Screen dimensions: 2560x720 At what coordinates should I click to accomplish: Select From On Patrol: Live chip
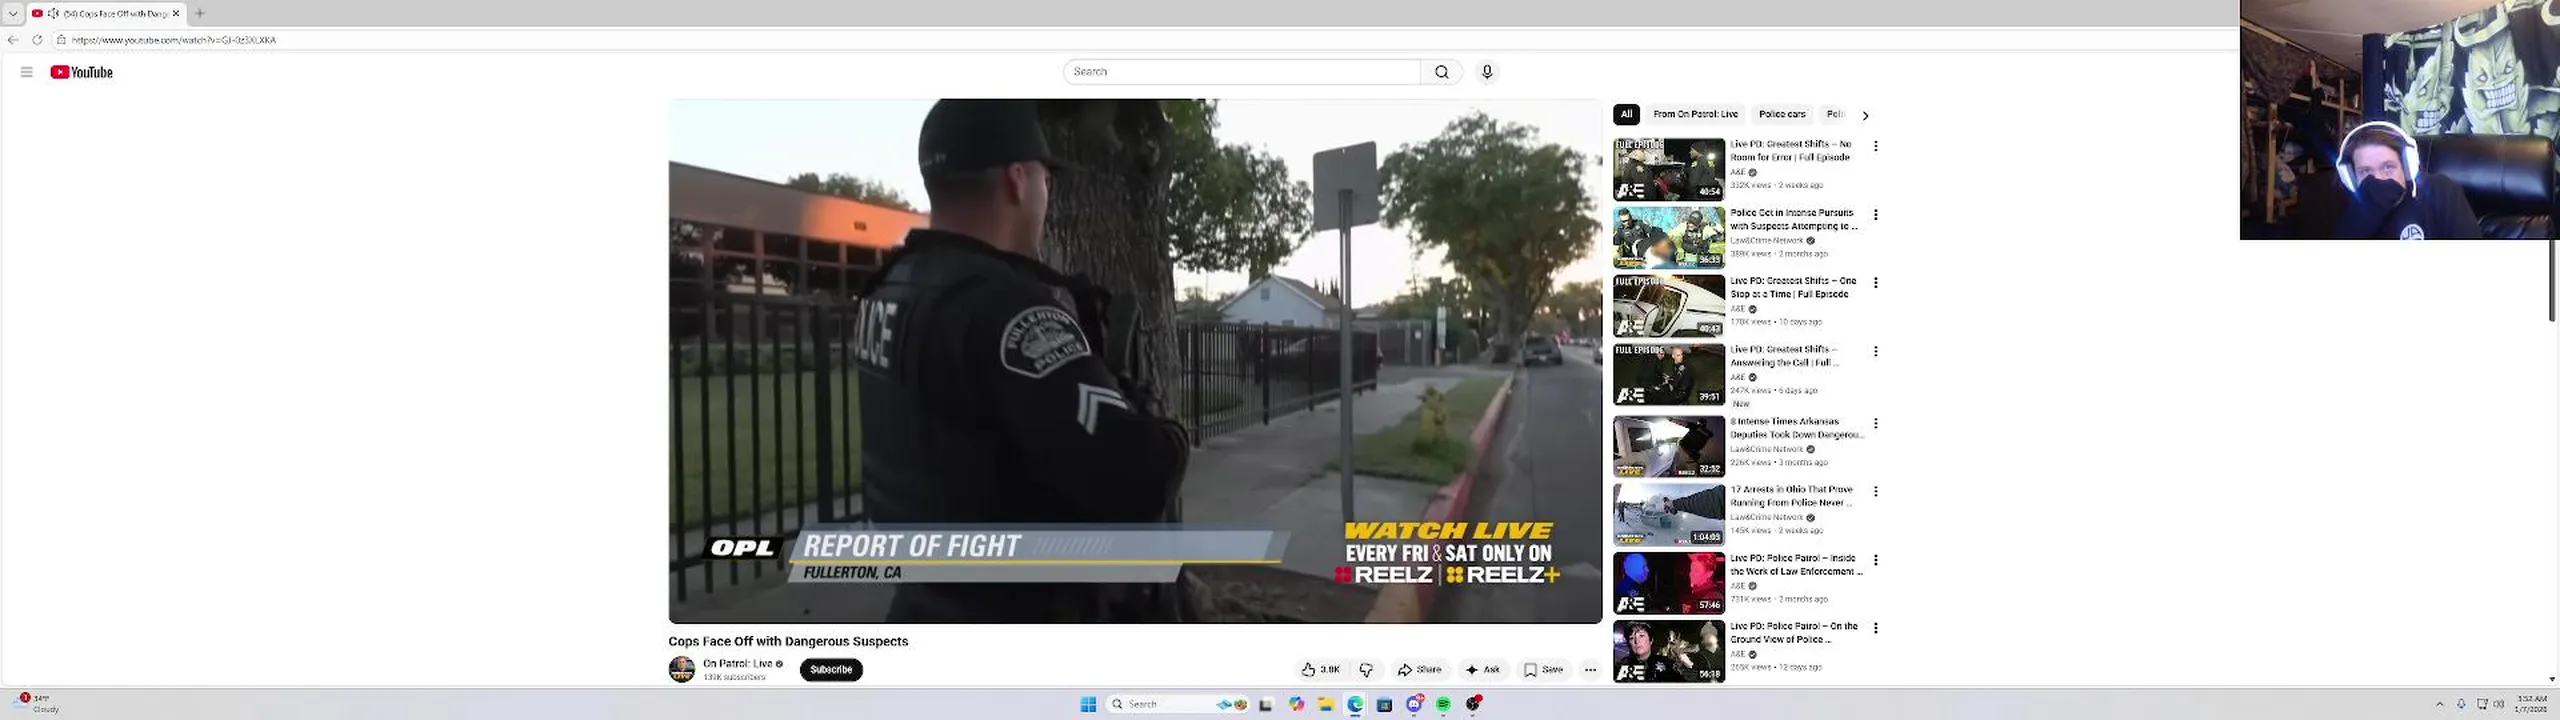point(1695,114)
